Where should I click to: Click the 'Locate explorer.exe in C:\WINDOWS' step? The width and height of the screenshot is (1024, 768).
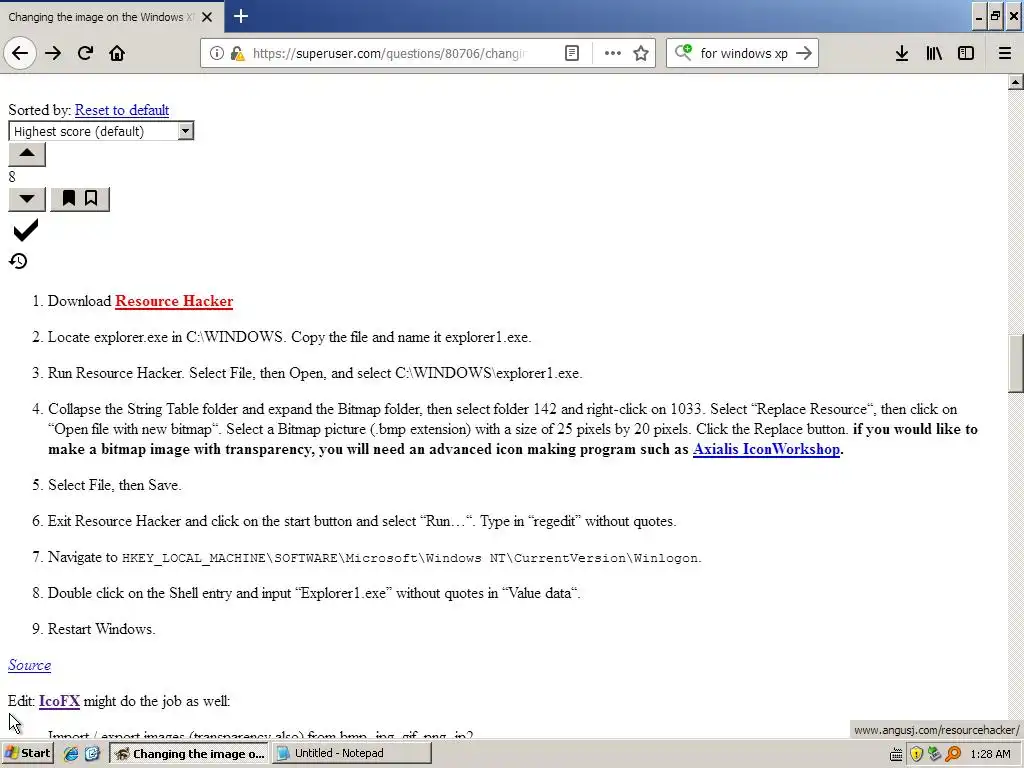pyautogui.click(x=289, y=337)
